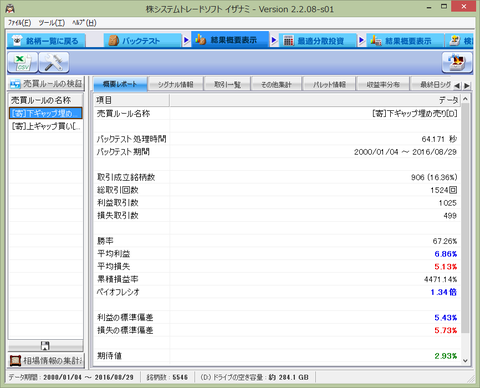
Task: Click the floppy disk save icon under rule list
Action: [x=45, y=346]
